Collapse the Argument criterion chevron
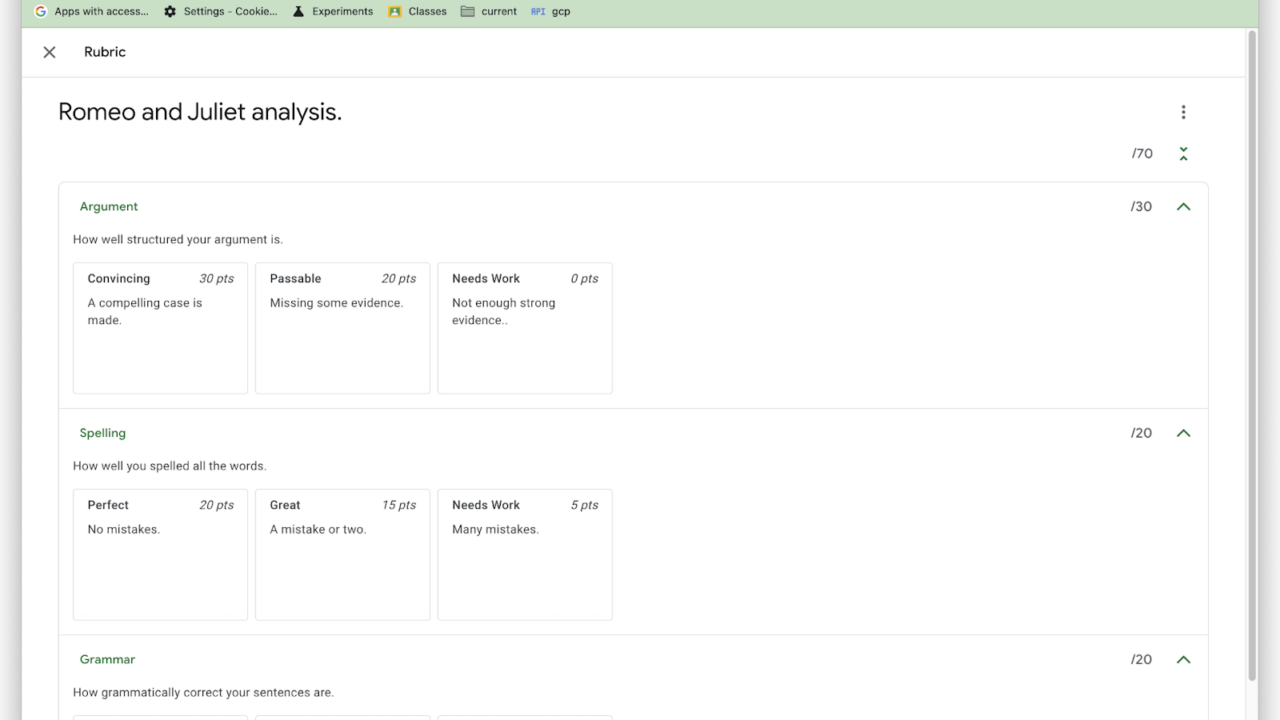This screenshot has height=720, width=1280. pos(1183,207)
